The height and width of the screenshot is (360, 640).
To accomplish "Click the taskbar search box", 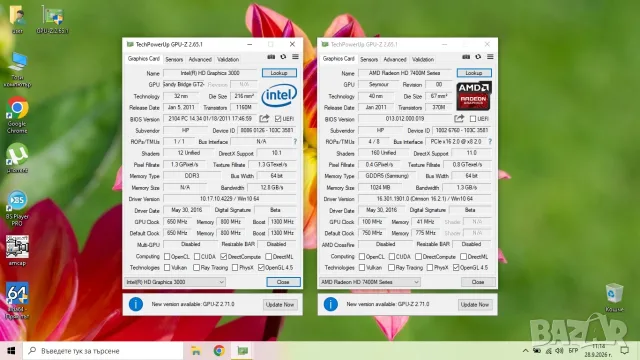I will pyautogui.click(x=103, y=351).
